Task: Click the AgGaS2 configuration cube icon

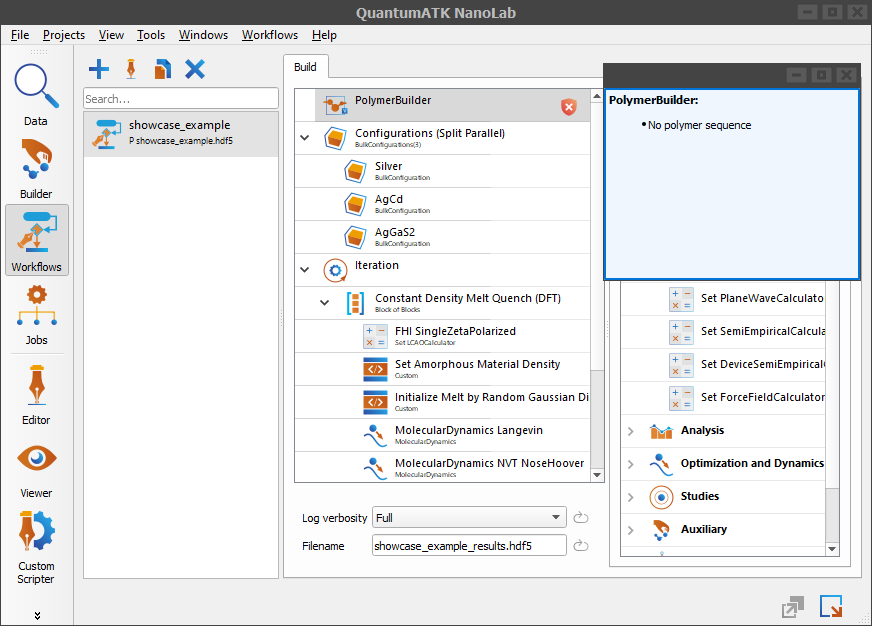Action: [x=355, y=237]
